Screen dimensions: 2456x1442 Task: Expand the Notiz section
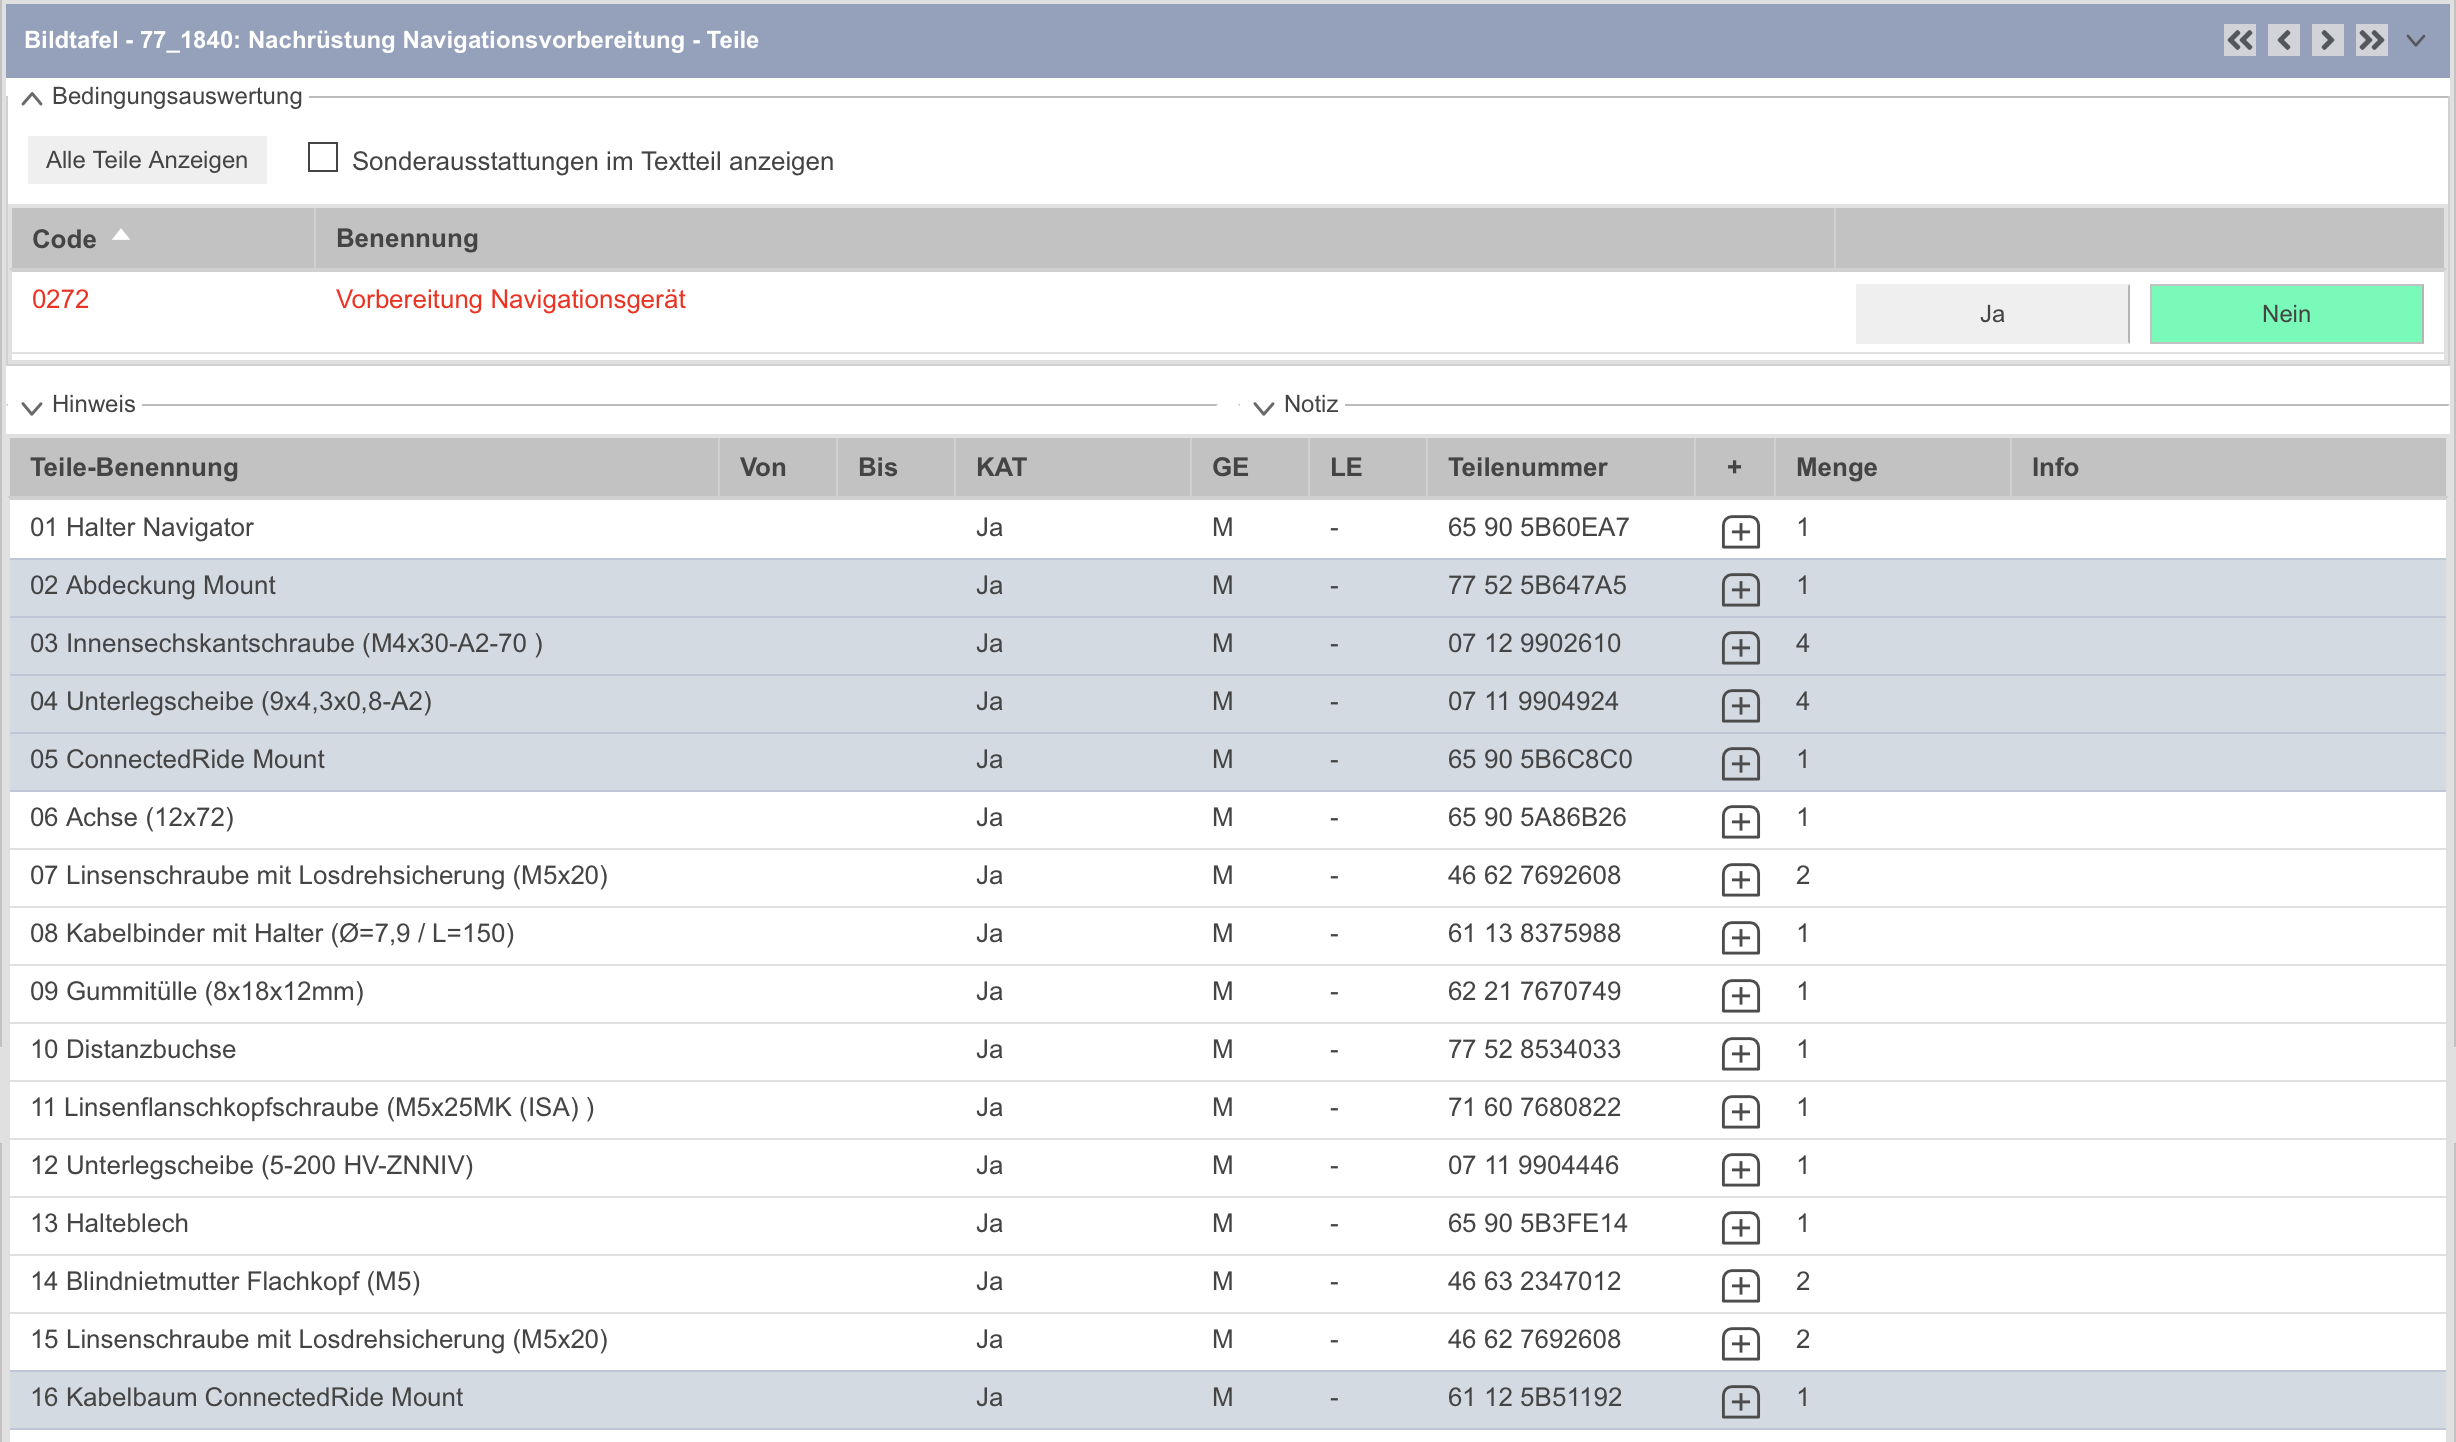(x=1263, y=406)
